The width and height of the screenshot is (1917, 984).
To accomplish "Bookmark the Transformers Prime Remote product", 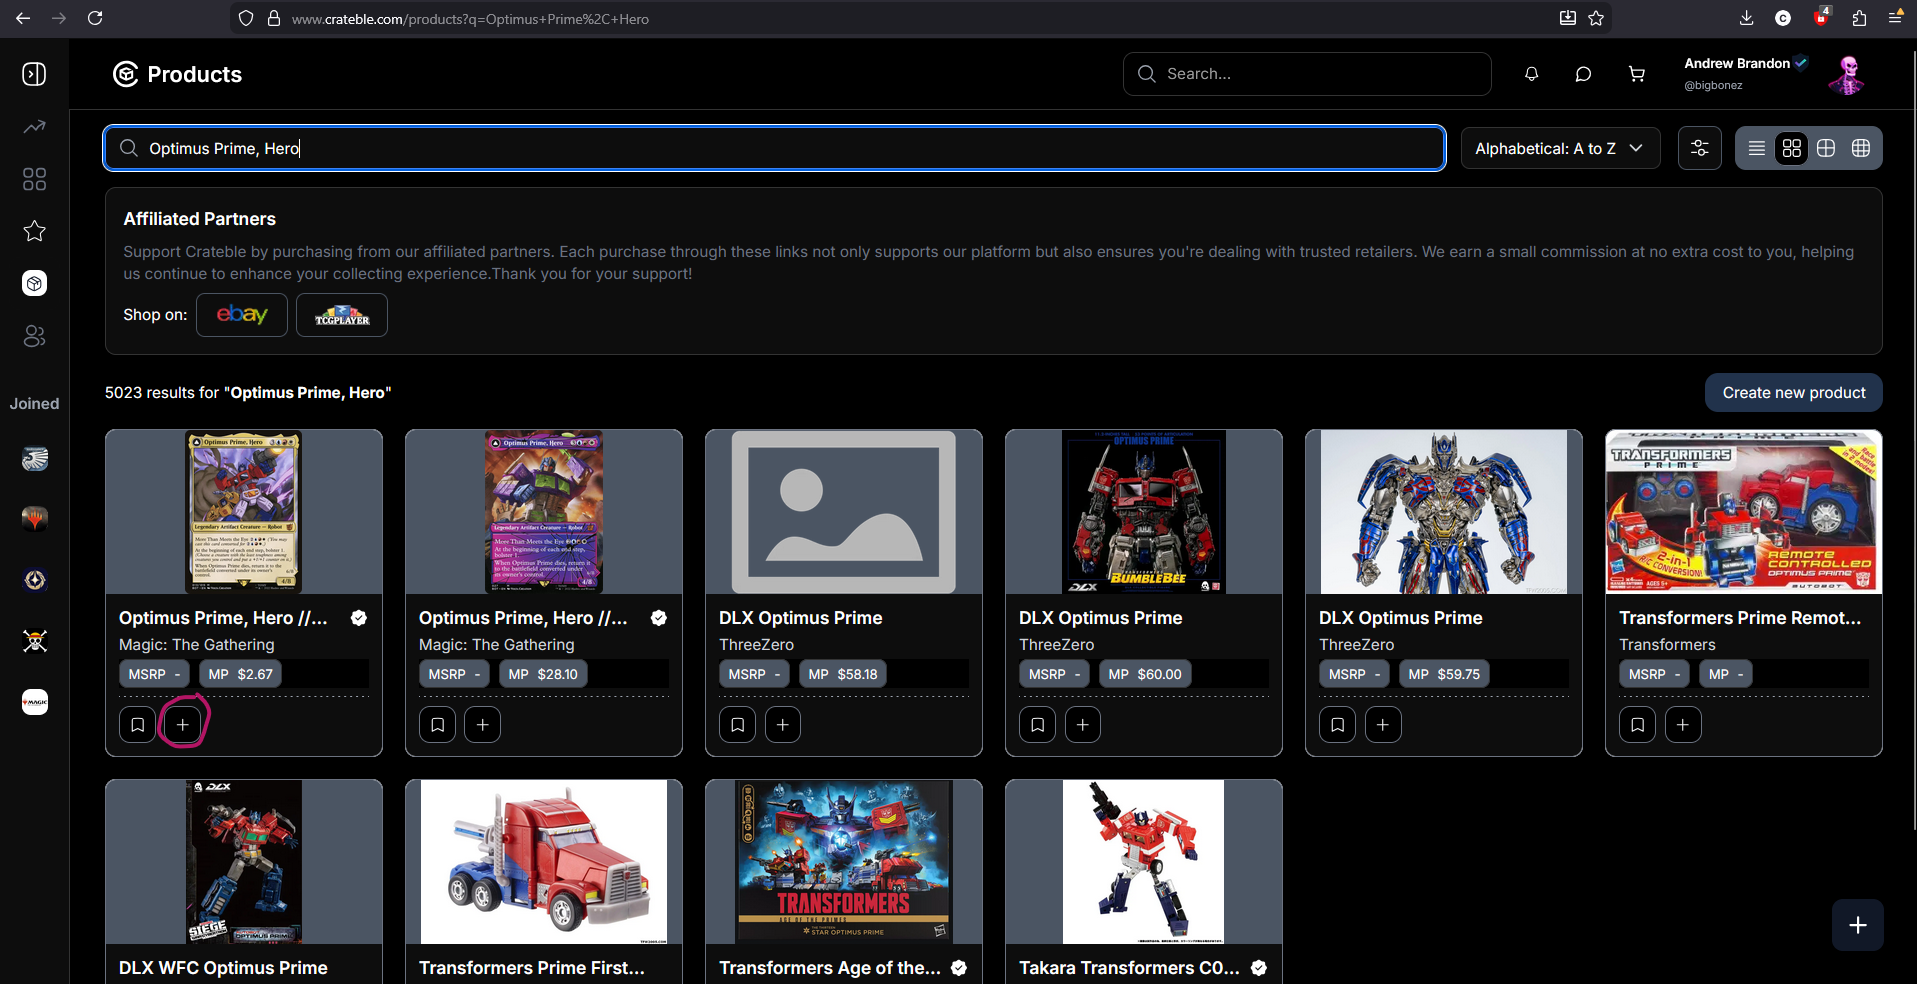I will [x=1637, y=724].
